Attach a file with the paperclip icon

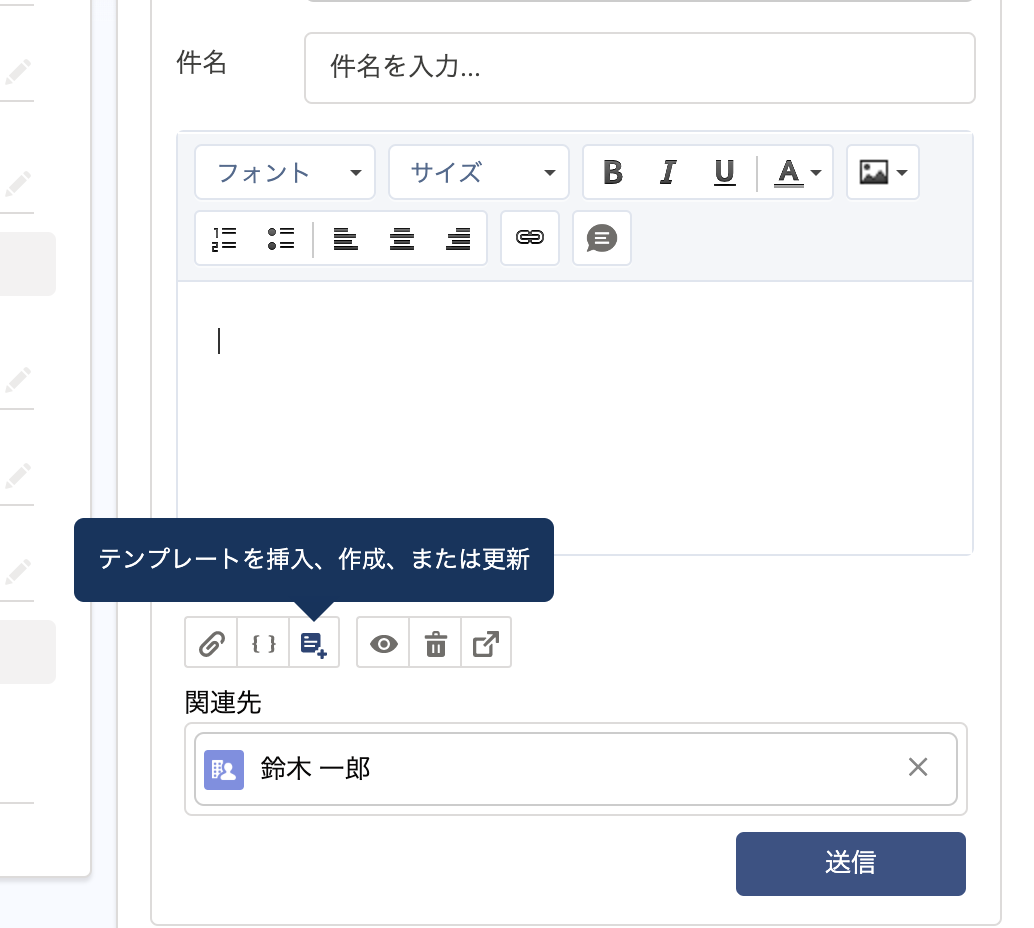click(x=211, y=642)
